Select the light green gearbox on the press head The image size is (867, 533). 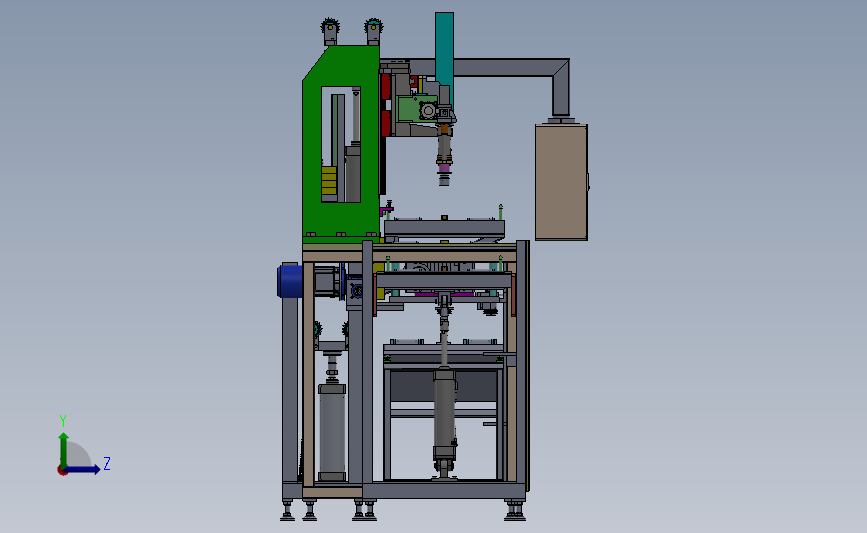[x=415, y=109]
